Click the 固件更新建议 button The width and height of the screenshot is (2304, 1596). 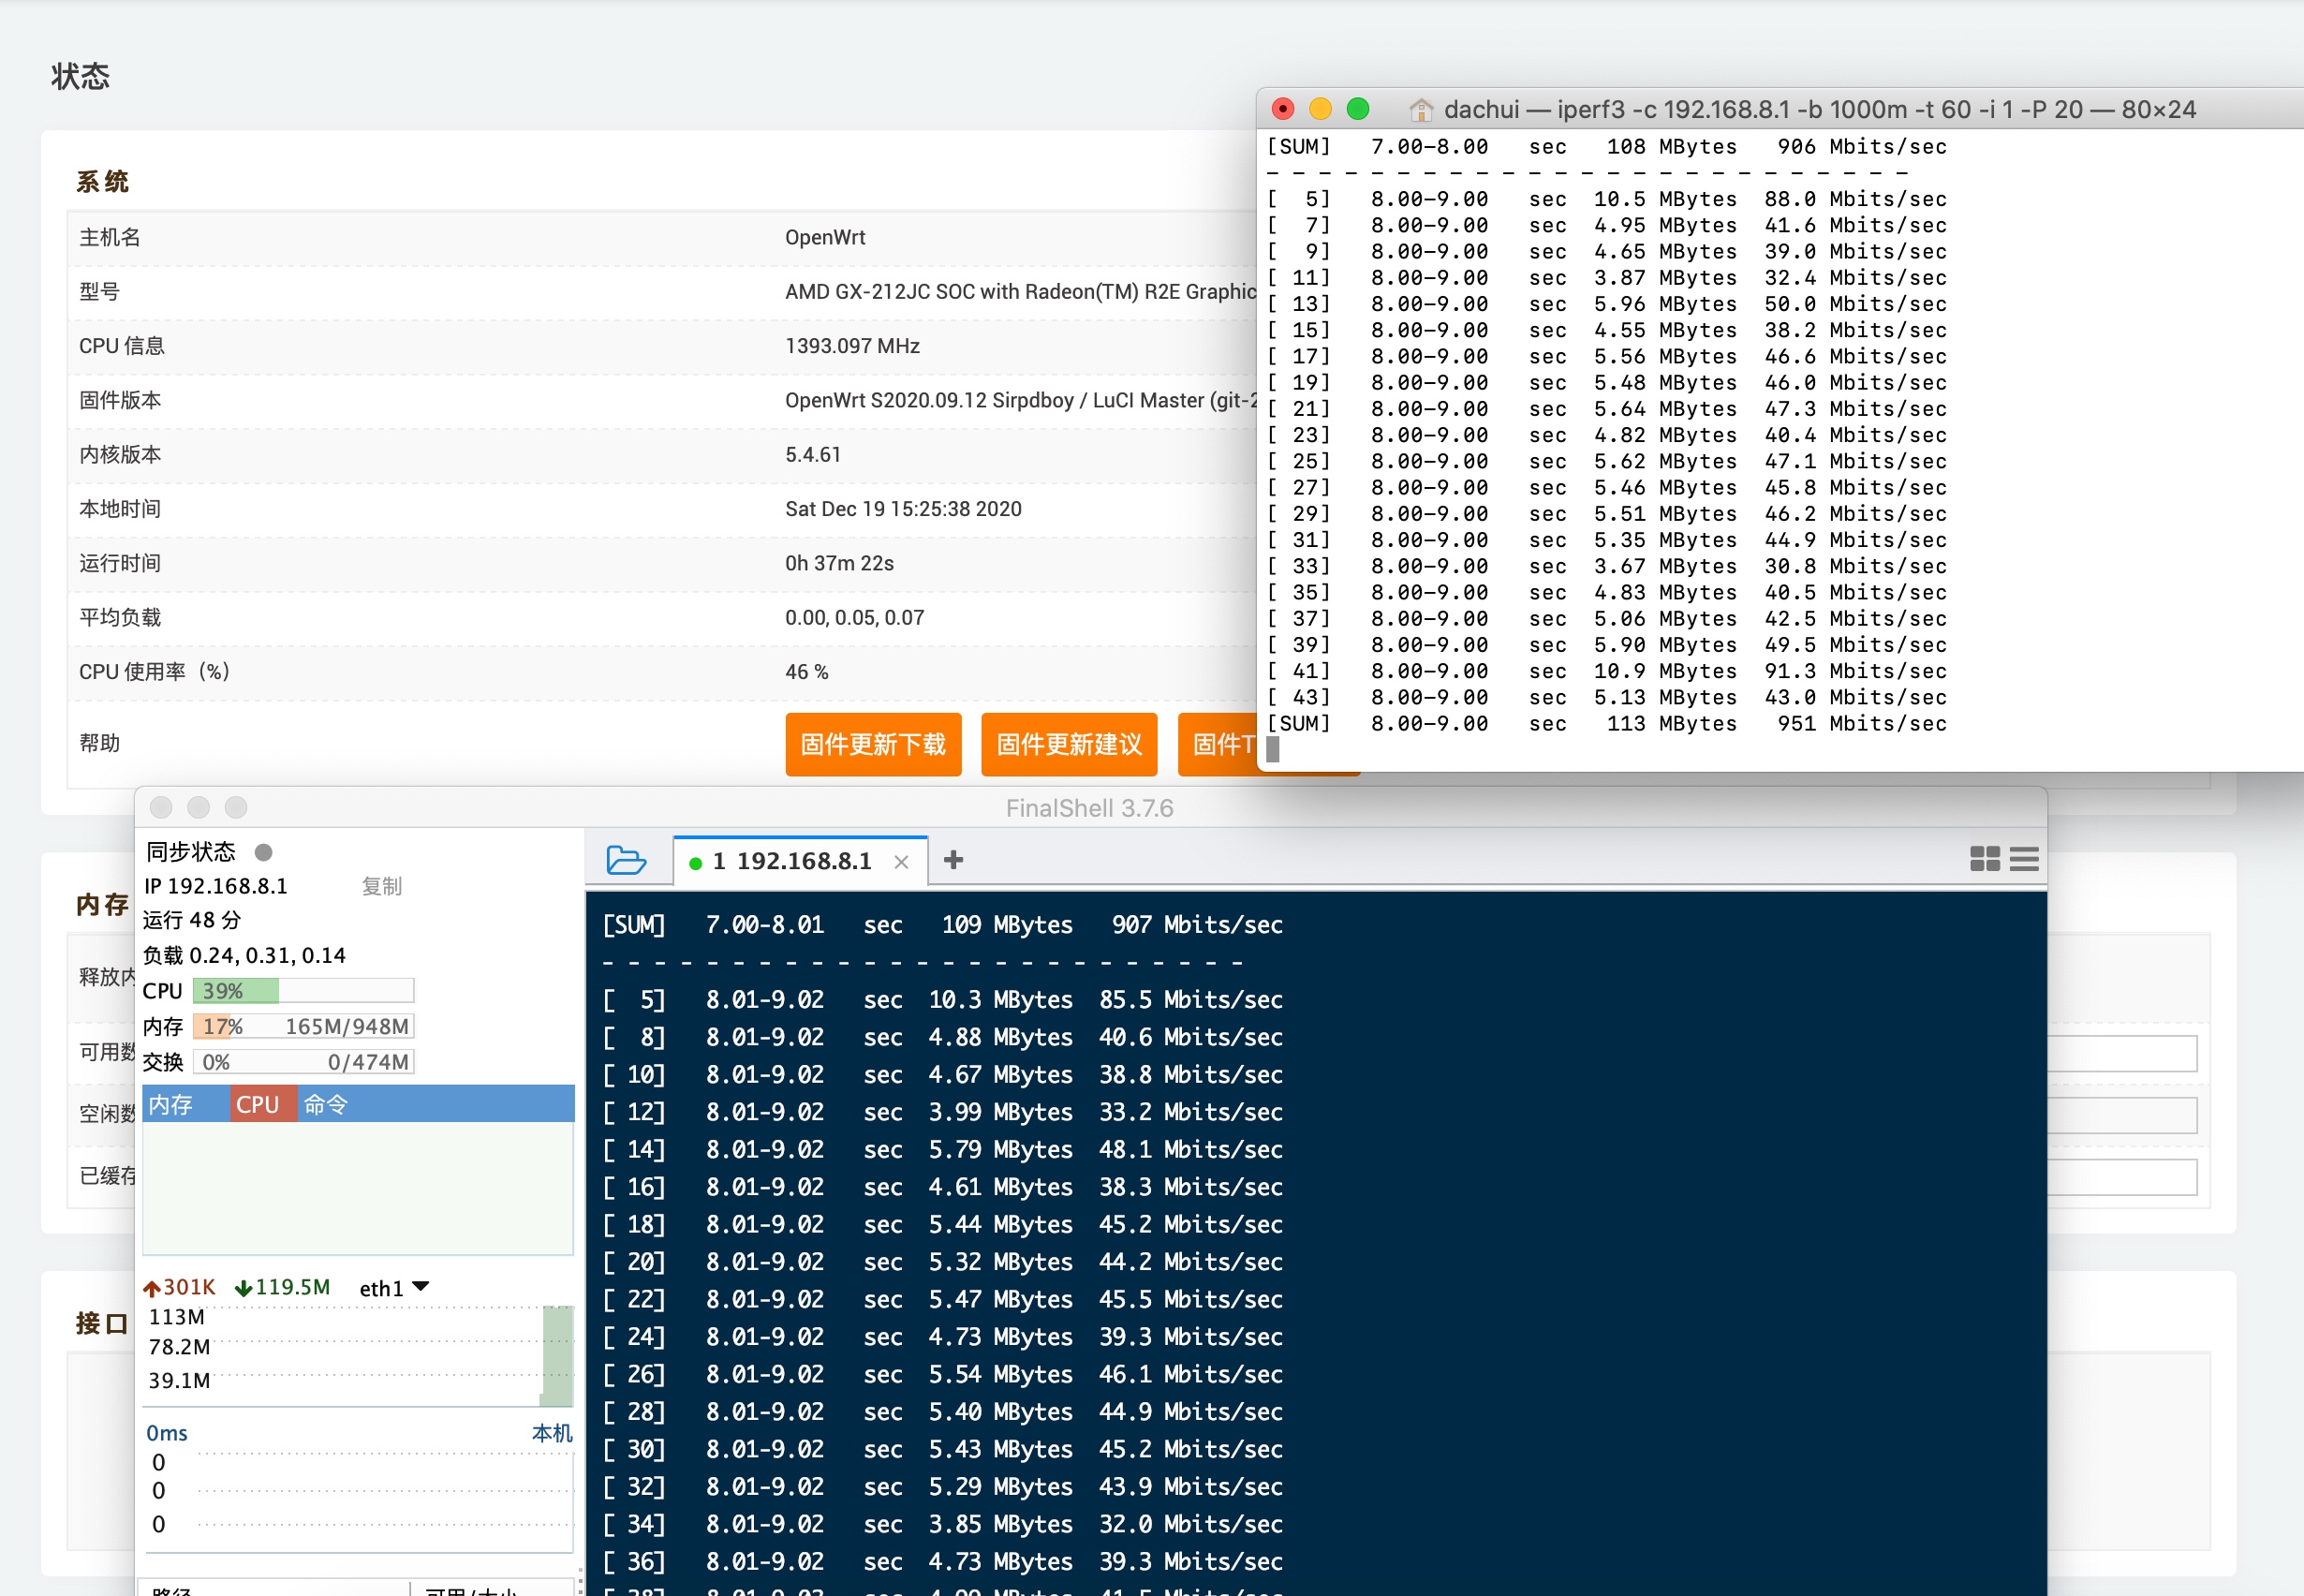(x=1068, y=744)
